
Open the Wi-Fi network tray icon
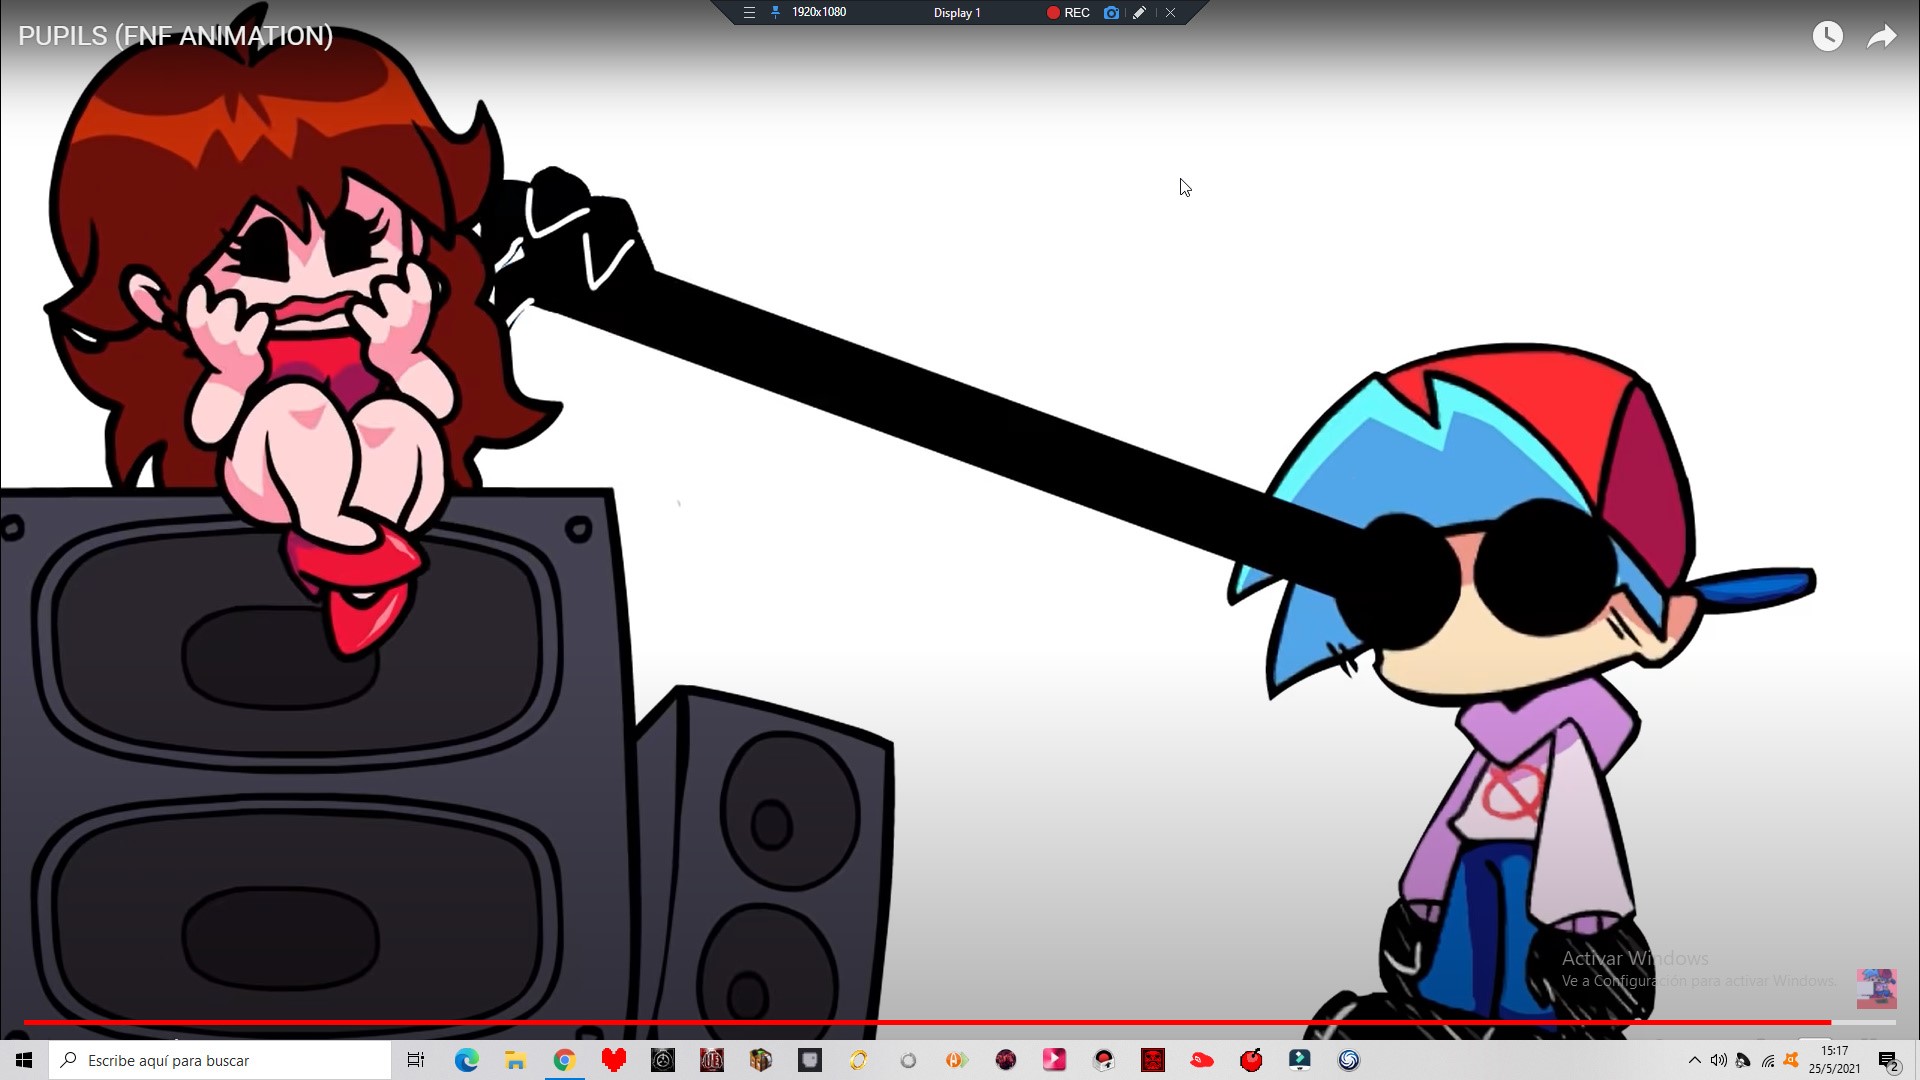pos(1768,1060)
